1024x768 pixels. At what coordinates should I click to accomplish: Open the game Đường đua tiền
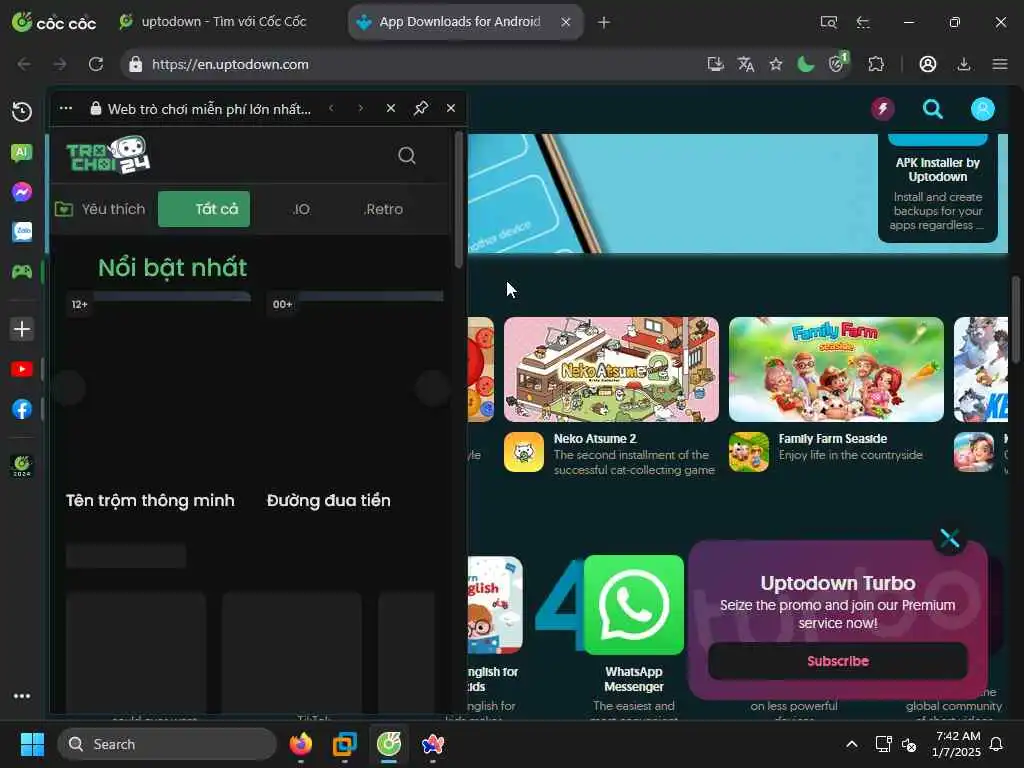coord(328,500)
